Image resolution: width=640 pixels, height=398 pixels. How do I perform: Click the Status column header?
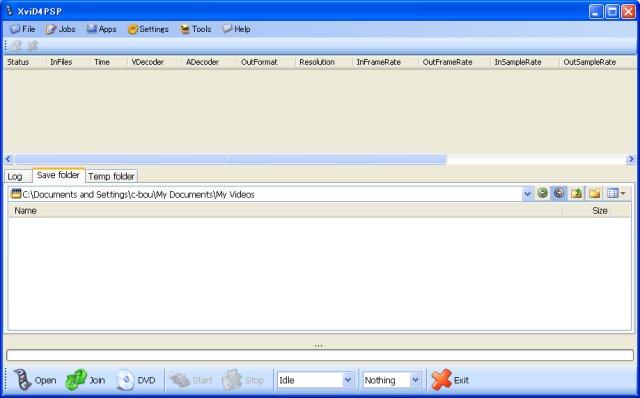(x=24, y=62)
